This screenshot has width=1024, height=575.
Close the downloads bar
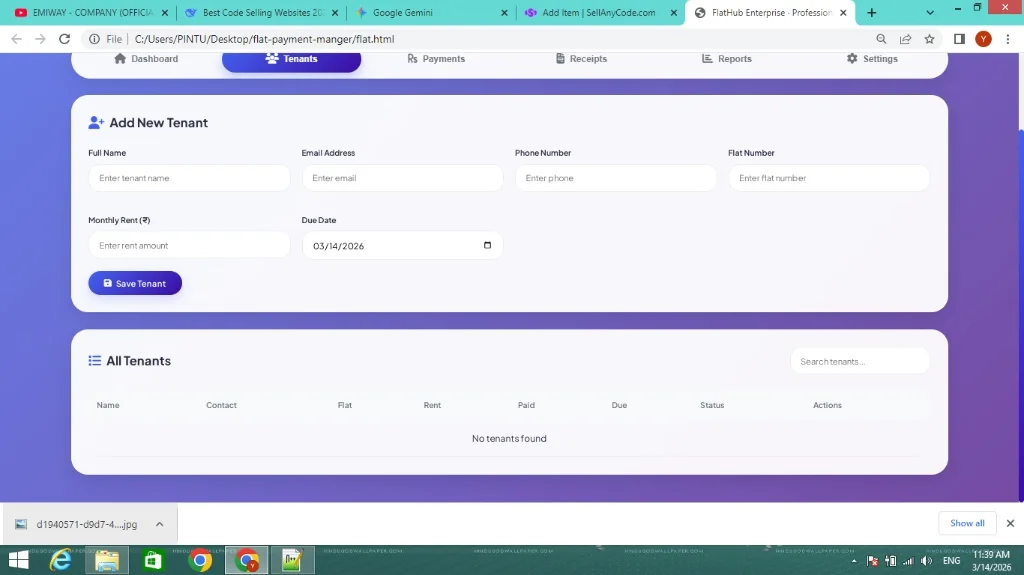1010,523
